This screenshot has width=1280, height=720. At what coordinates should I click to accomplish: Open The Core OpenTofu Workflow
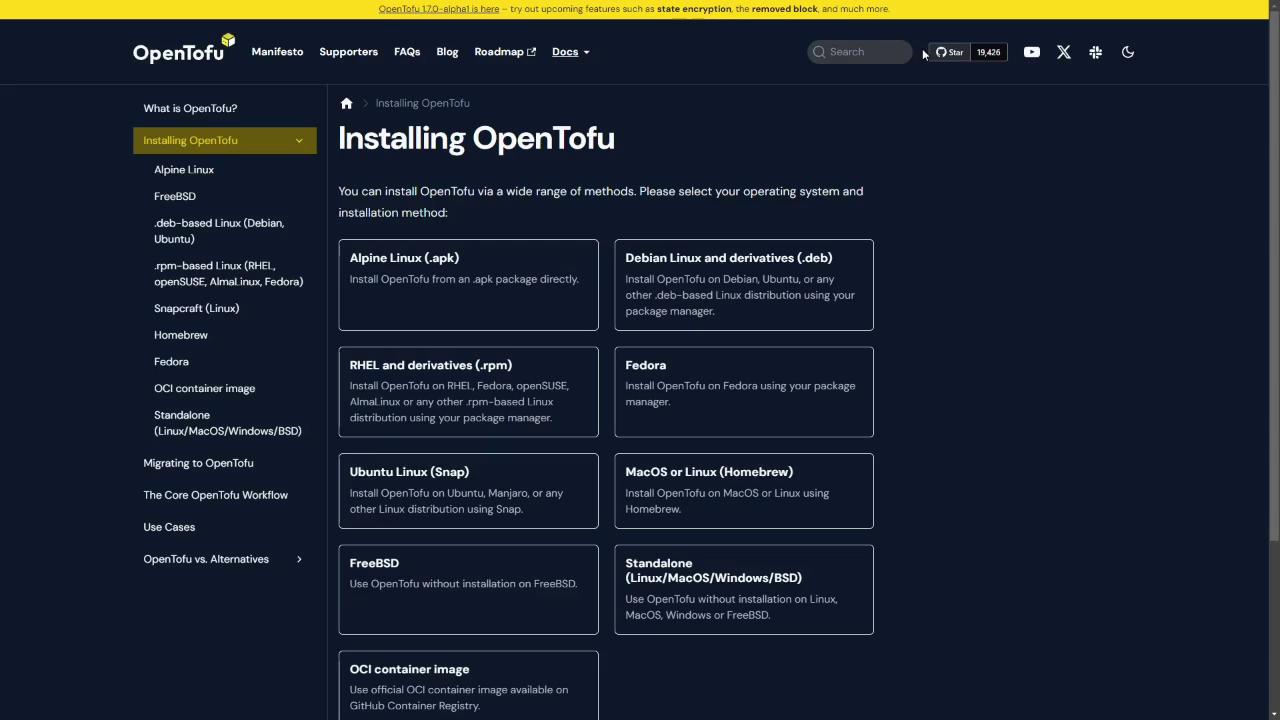pyautogui.click(x=215, y=495)
